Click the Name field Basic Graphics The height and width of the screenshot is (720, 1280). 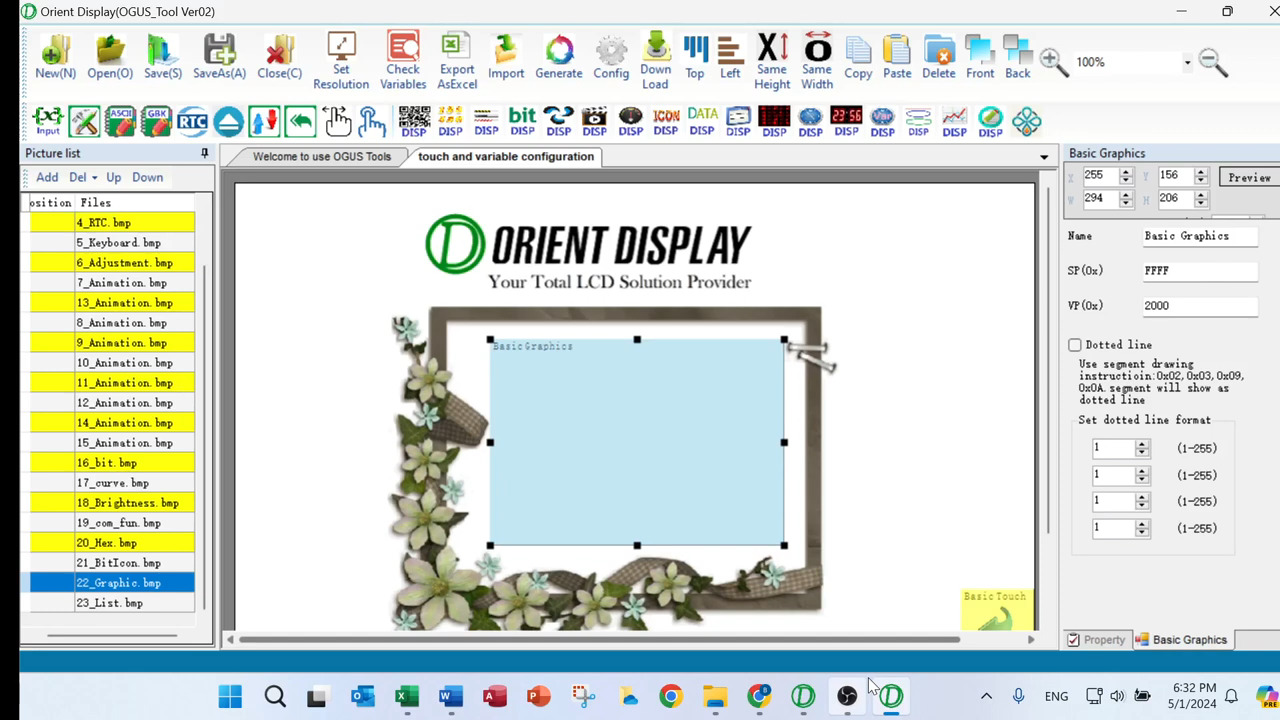pyautogui.click(x=1199, y=236)
